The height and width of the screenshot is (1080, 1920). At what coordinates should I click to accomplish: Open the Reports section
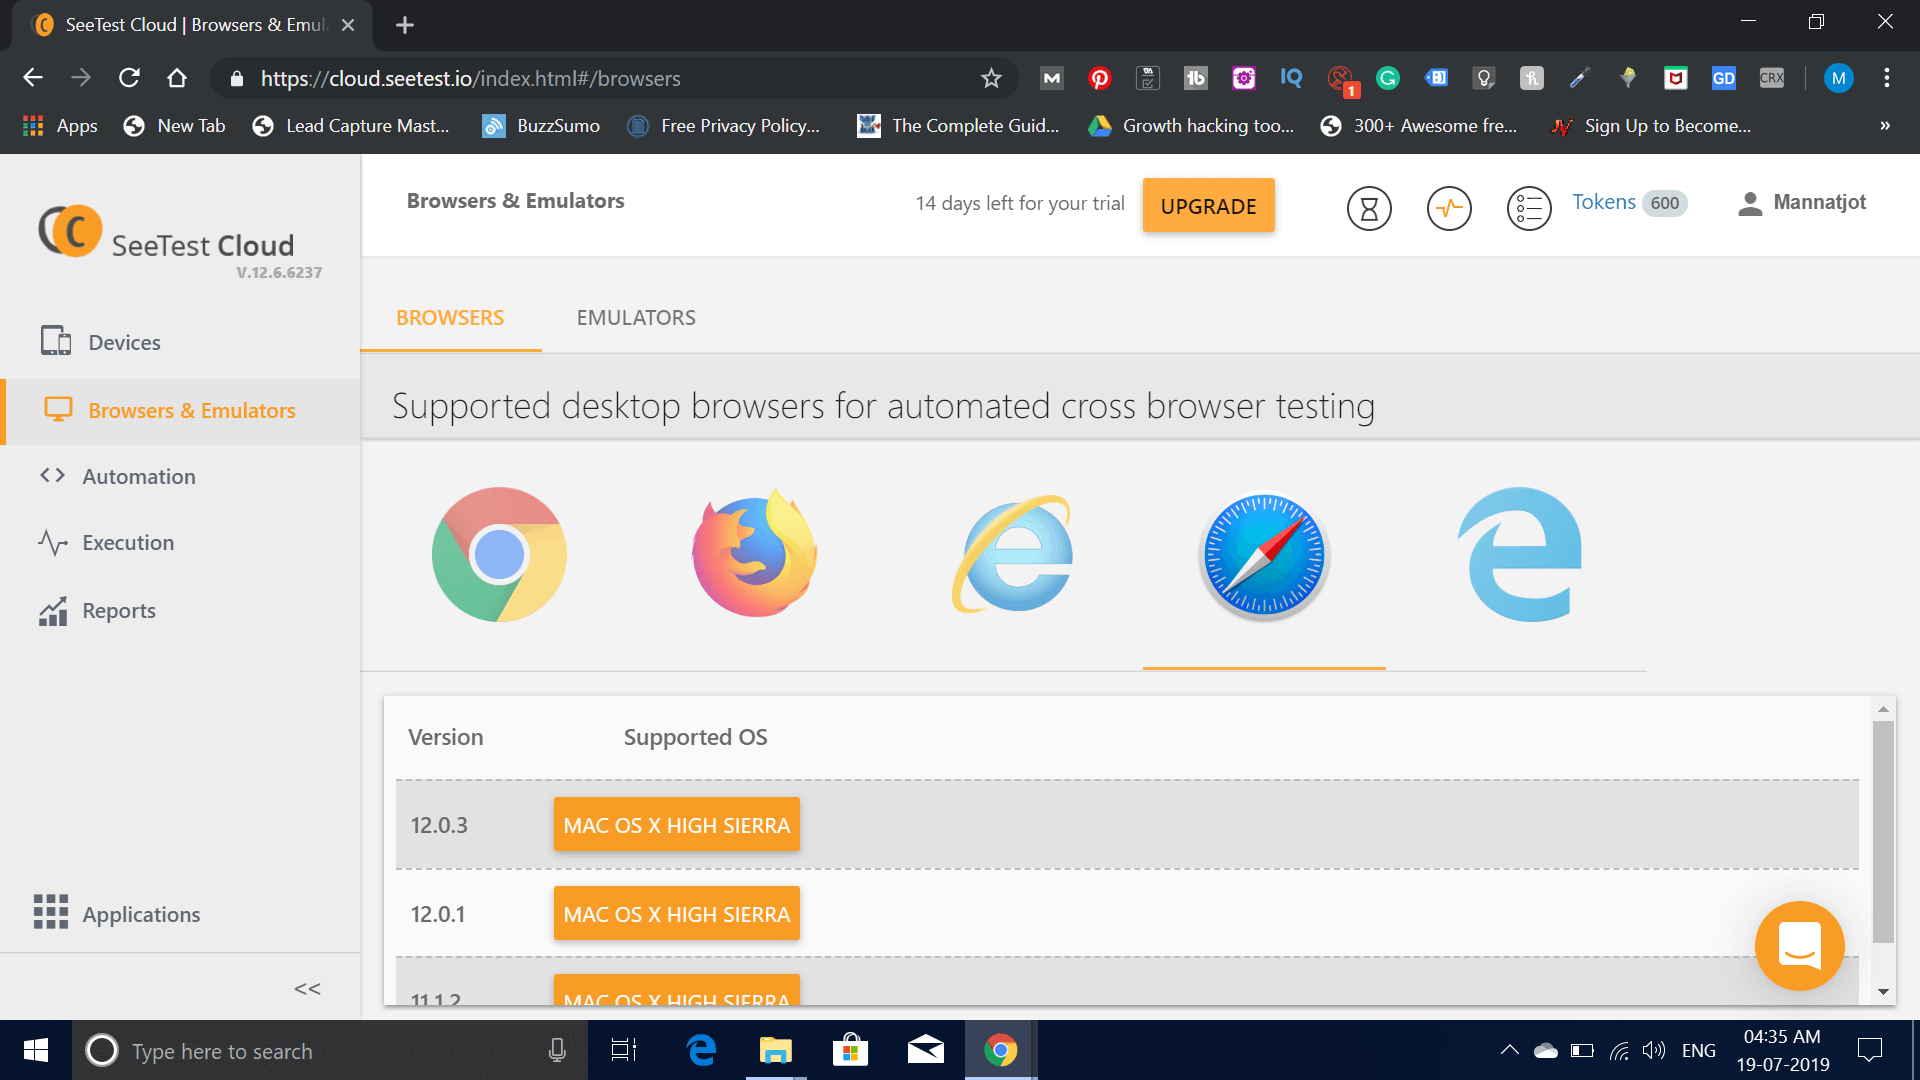(119, 610)
